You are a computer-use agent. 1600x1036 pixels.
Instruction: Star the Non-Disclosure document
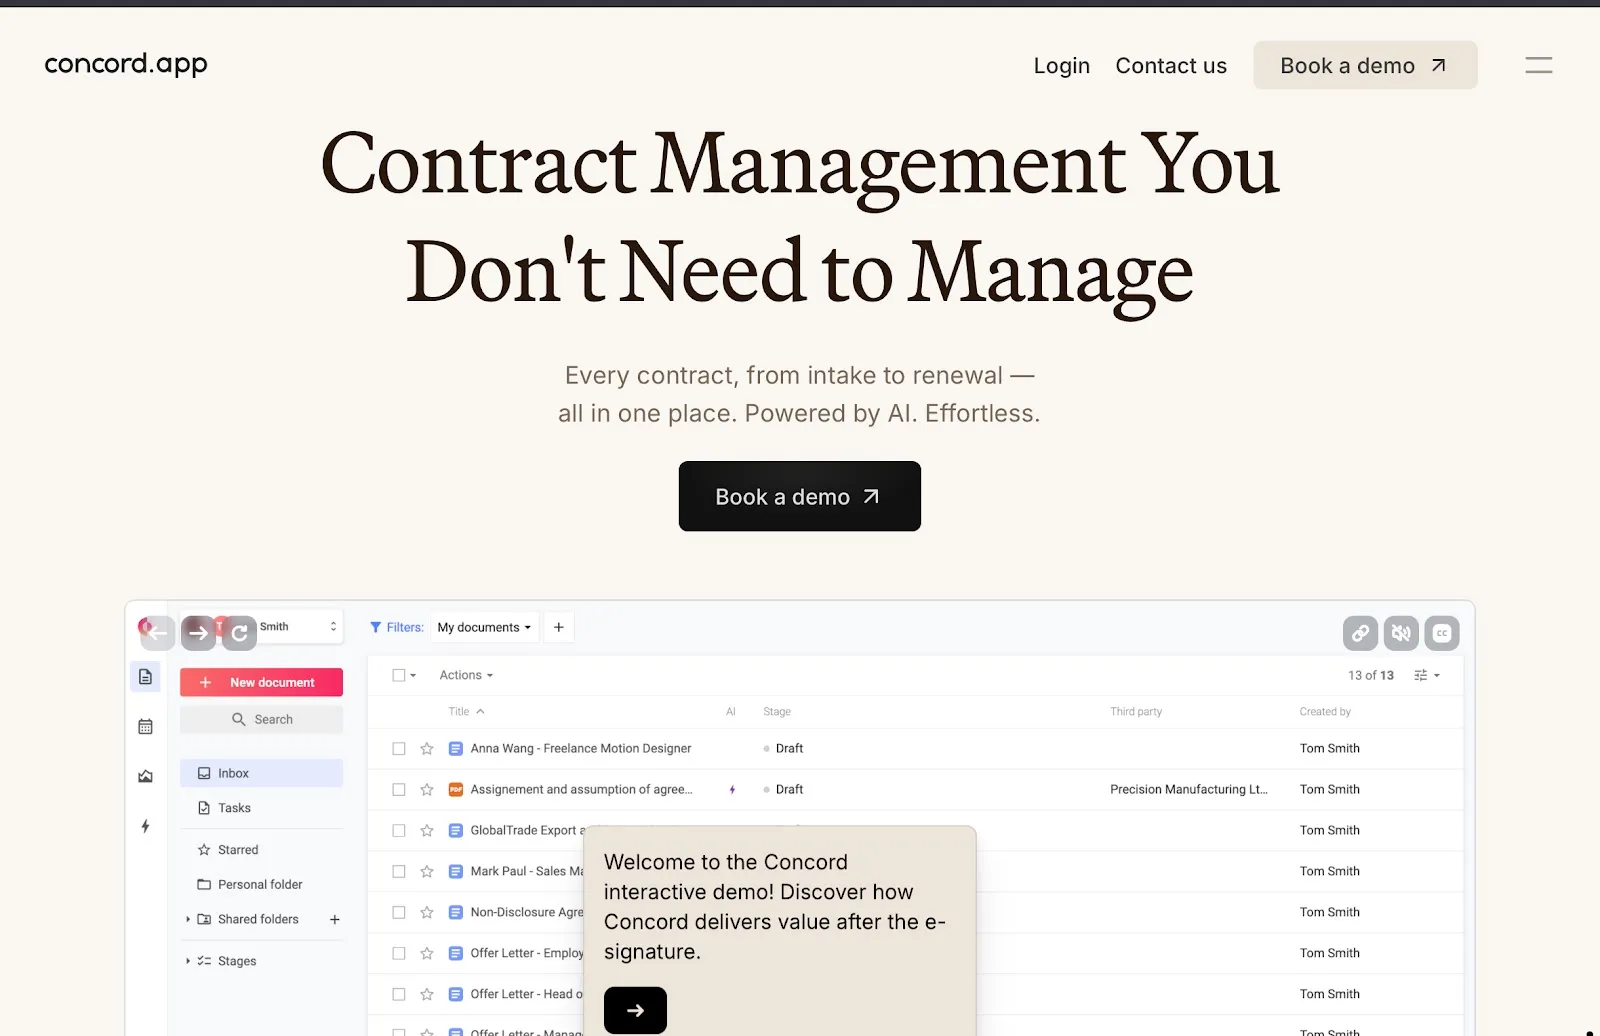(427, 912)
